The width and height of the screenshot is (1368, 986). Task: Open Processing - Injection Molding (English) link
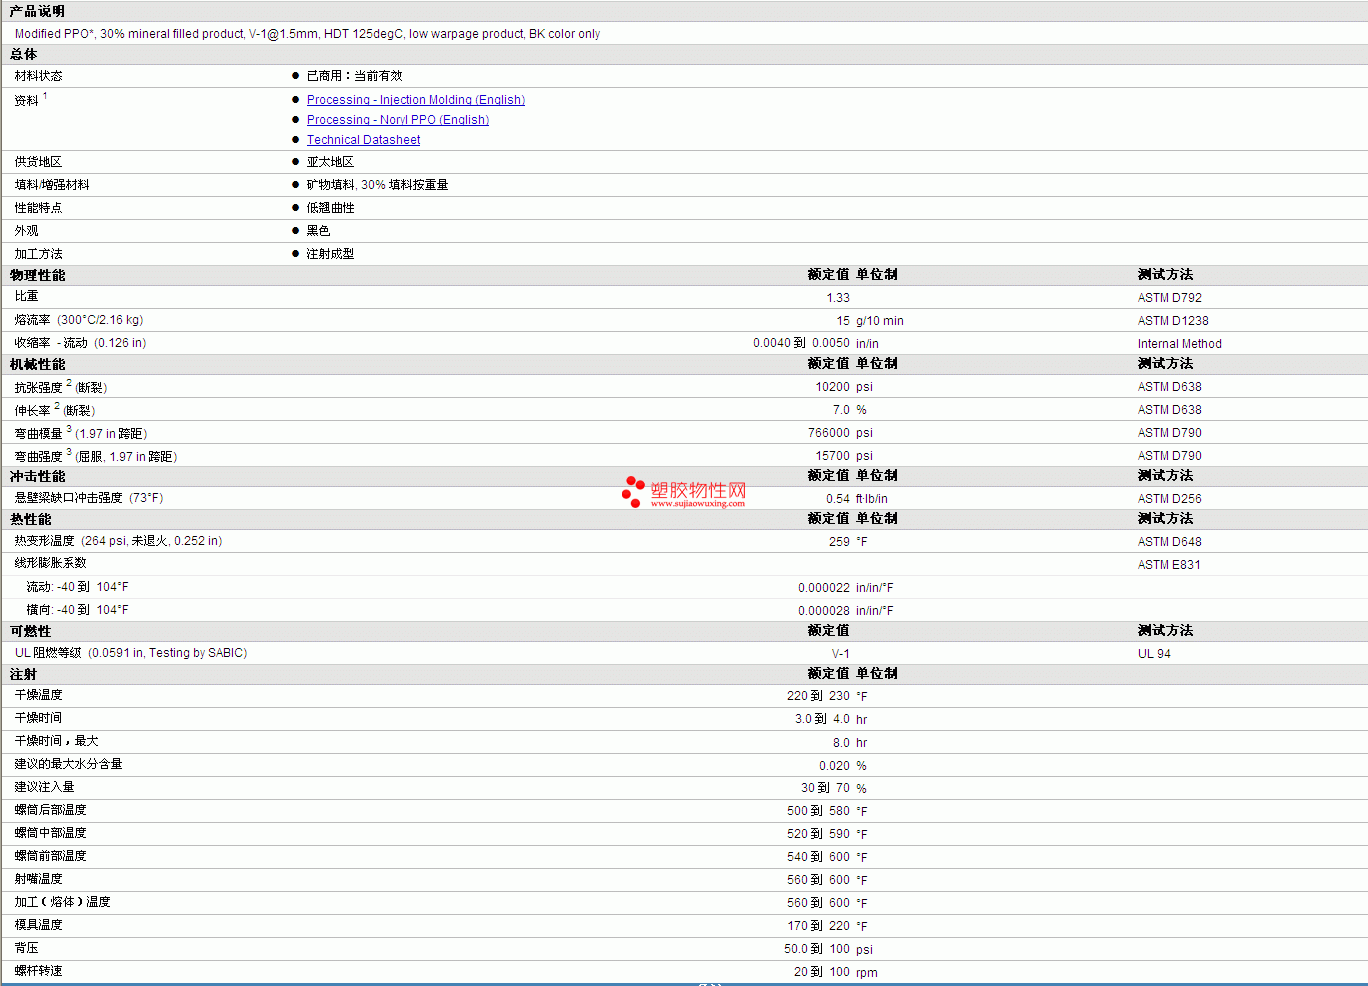416,100
